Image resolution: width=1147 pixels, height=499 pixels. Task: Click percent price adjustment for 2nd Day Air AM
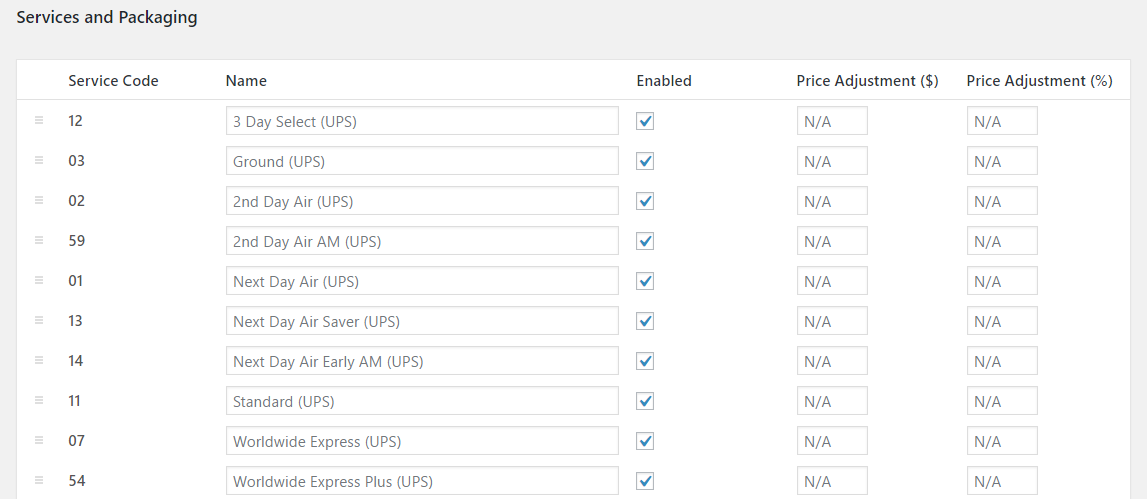pos(1002,241)
